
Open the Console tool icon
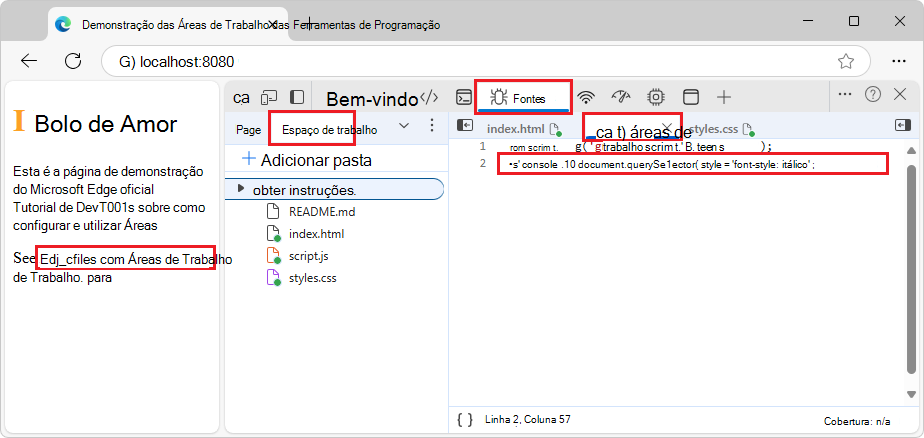(464, 97)
